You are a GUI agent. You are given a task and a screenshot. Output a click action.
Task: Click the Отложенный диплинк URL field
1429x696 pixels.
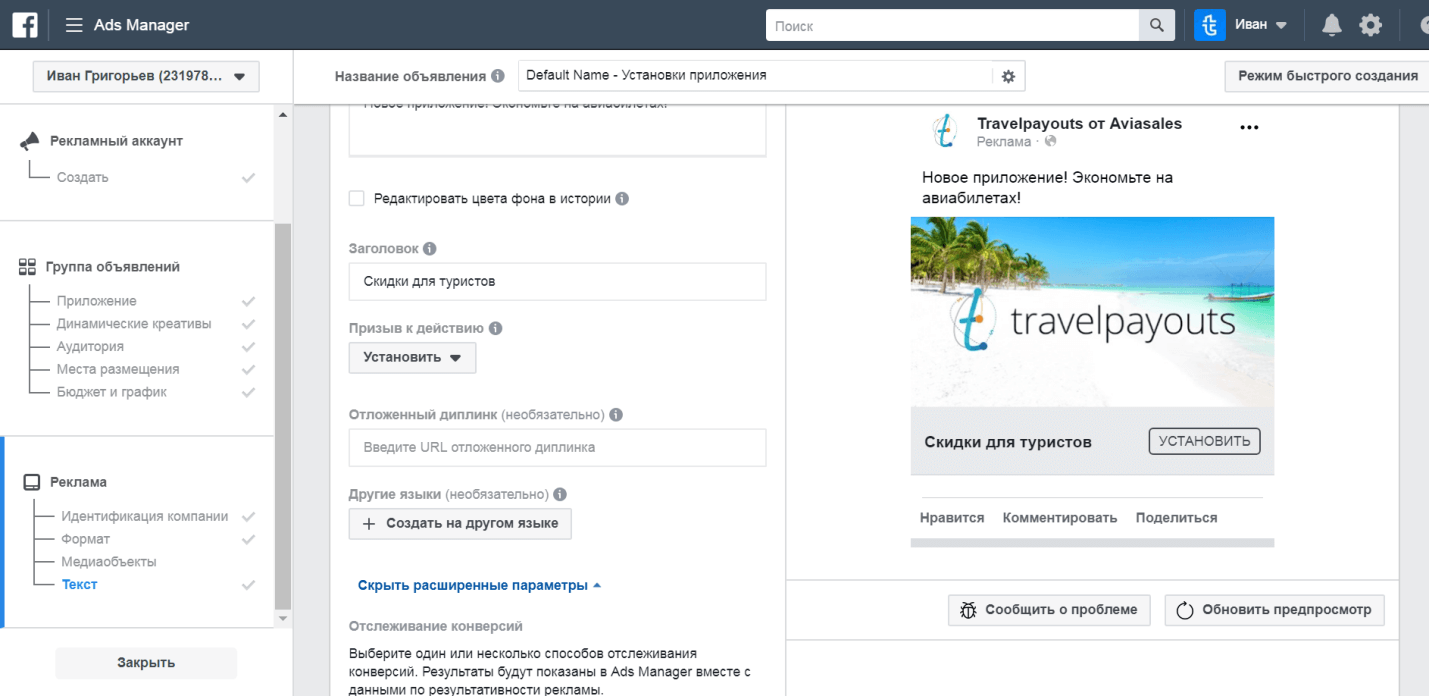click(557, 447)
